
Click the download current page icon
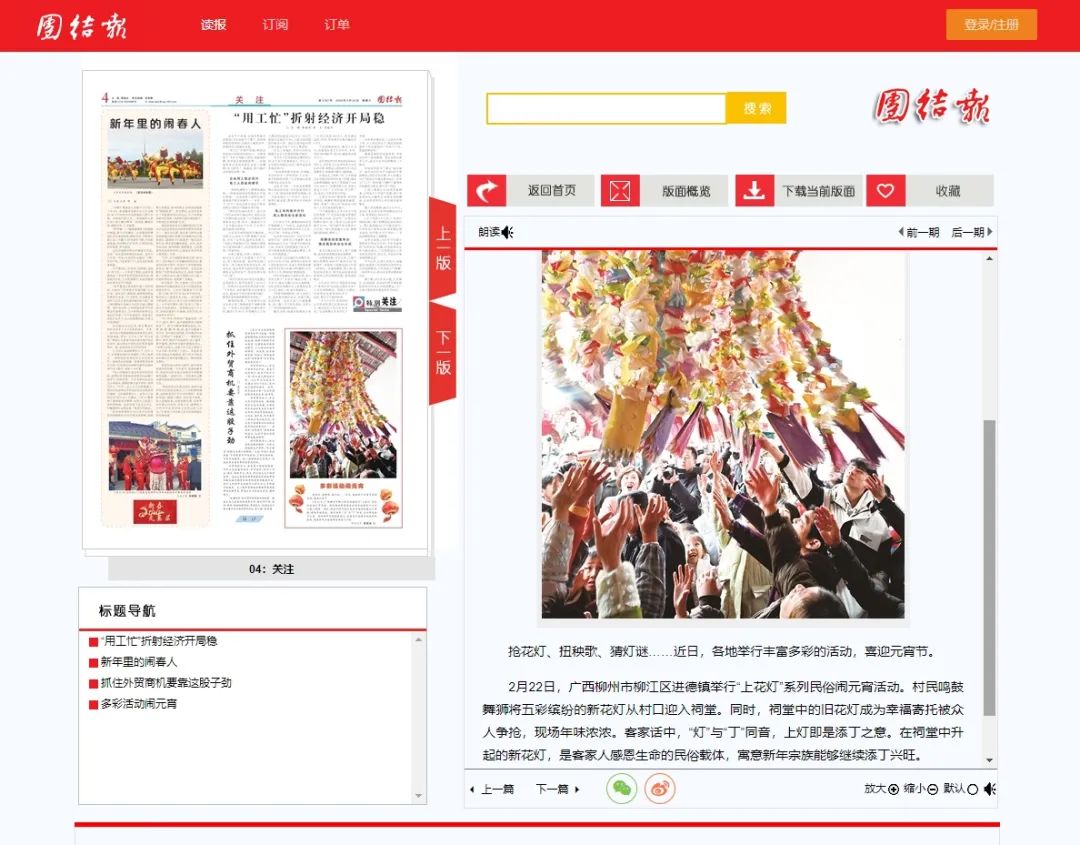point(754,191)
